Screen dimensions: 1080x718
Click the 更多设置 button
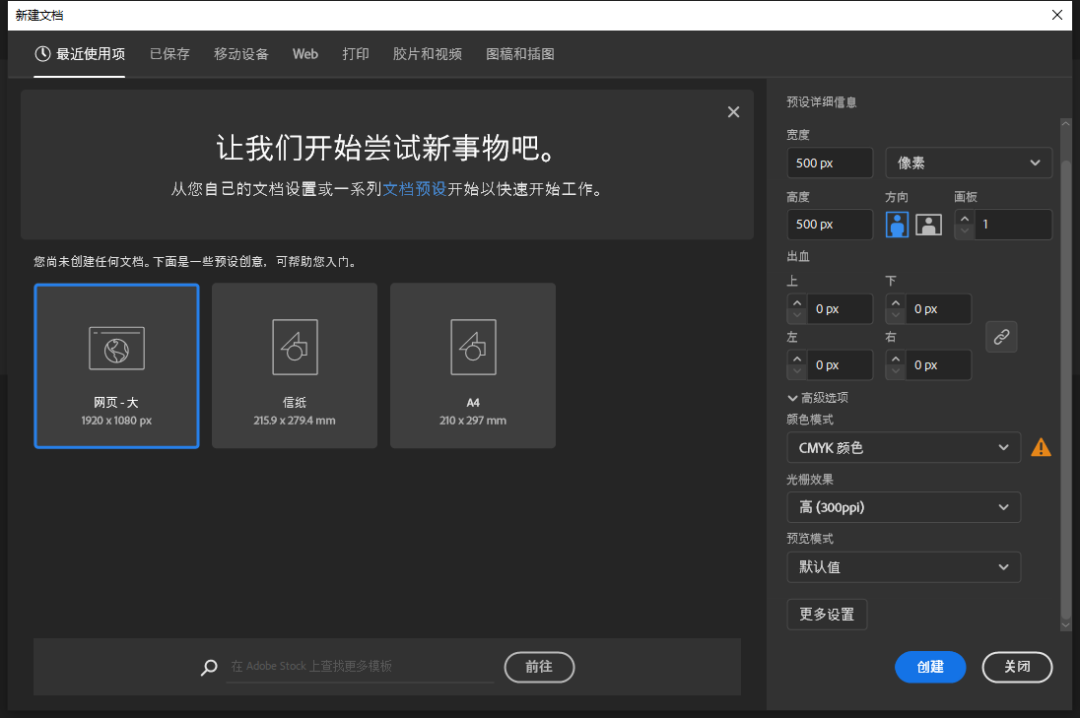827,615
